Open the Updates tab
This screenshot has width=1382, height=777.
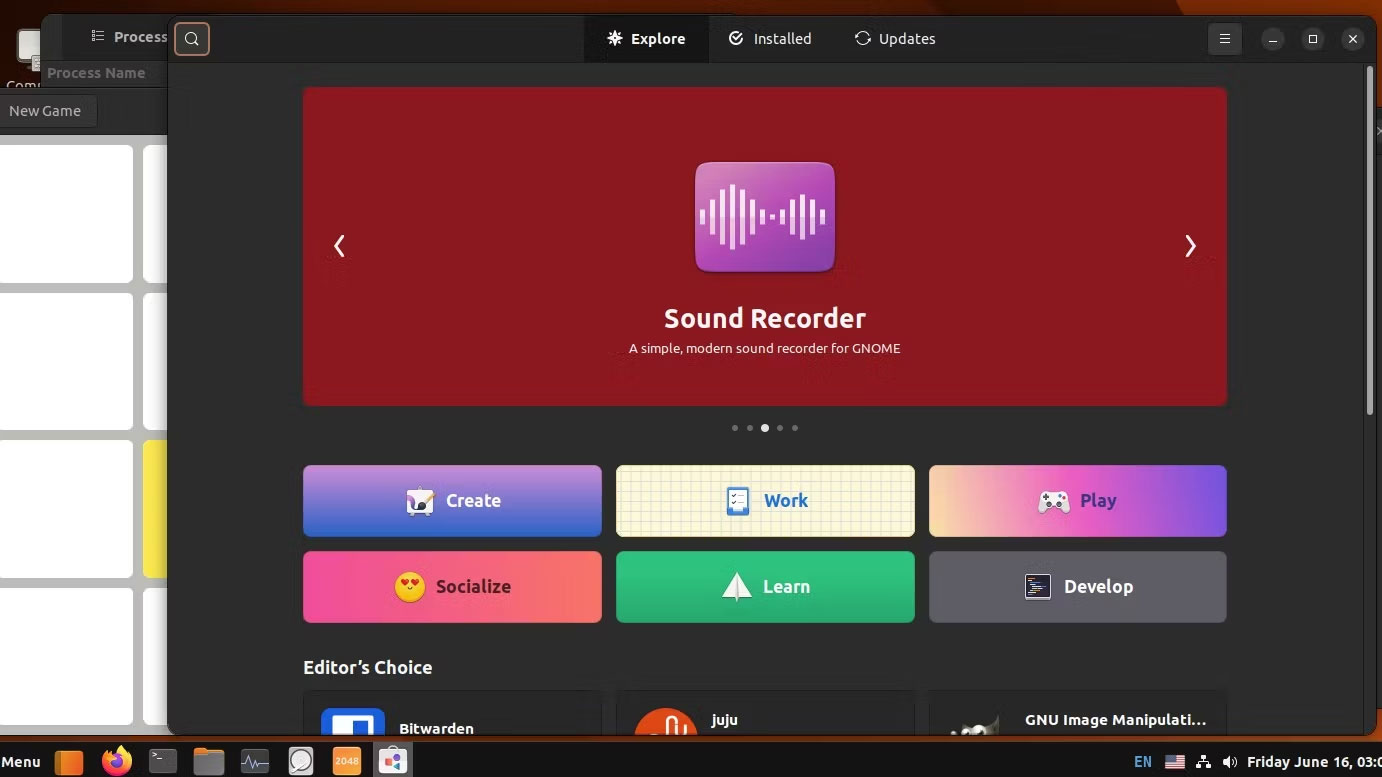click(895, 39)
